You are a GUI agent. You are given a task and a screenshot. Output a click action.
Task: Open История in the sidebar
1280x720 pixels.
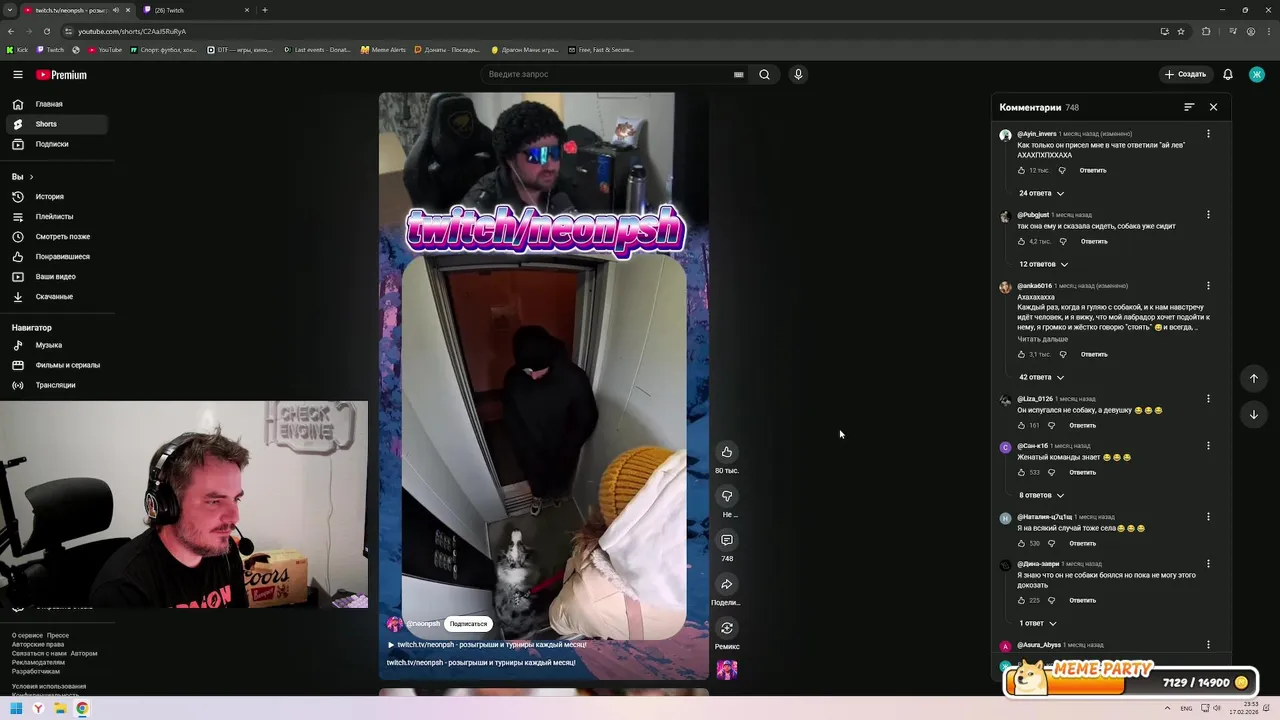(56, 197)
